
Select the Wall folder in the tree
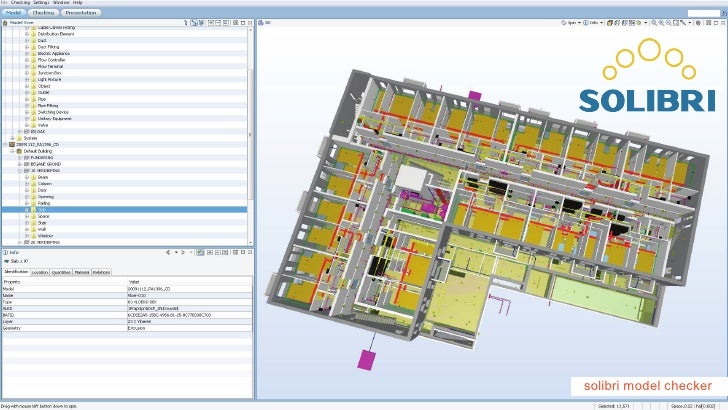coord(42,229)
